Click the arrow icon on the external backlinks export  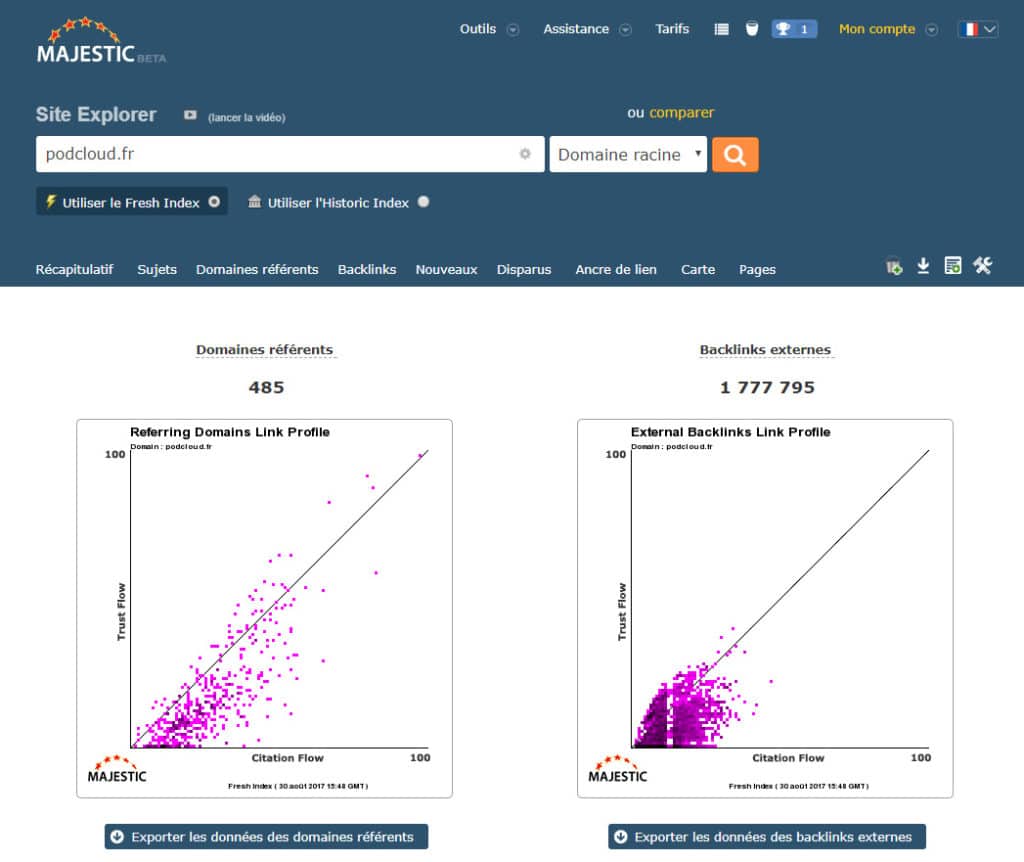pyautogui.click(x=620, y=837)
